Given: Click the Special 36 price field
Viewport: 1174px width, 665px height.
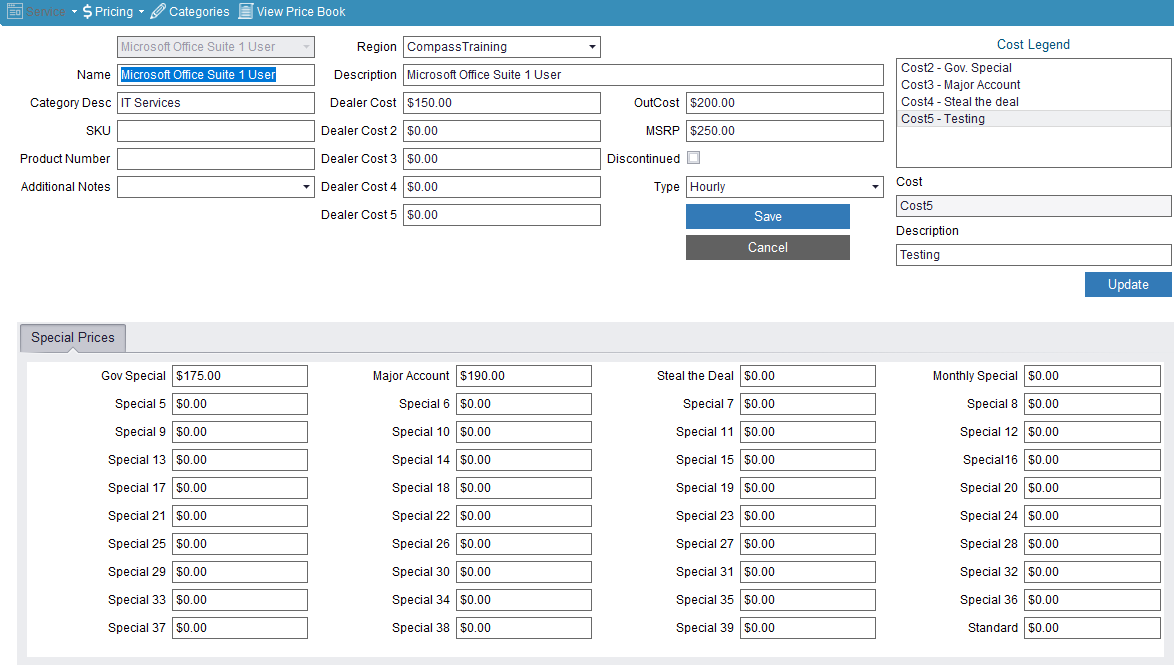Looking at the screenshot, I should pos(1092,600).
